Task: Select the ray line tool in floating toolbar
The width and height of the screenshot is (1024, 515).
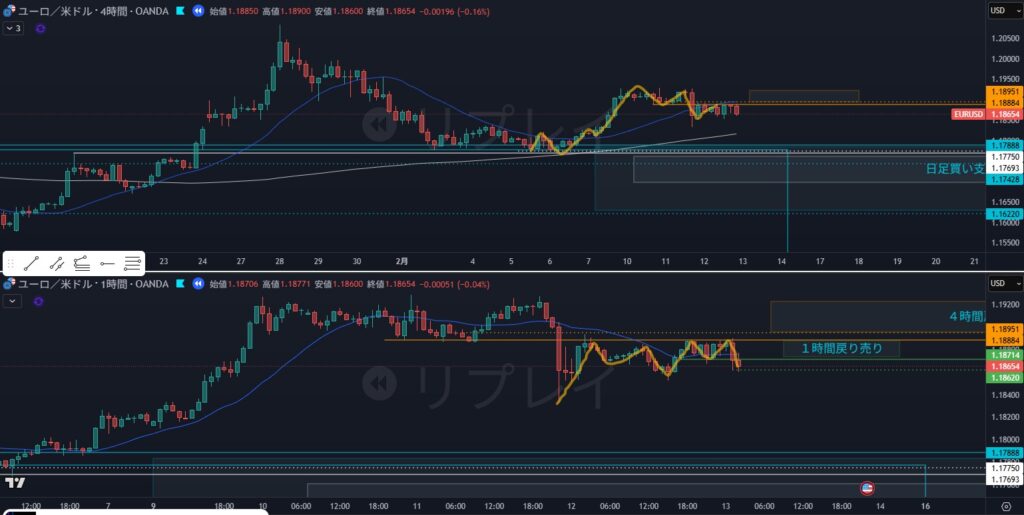Action: coord(57,264)
